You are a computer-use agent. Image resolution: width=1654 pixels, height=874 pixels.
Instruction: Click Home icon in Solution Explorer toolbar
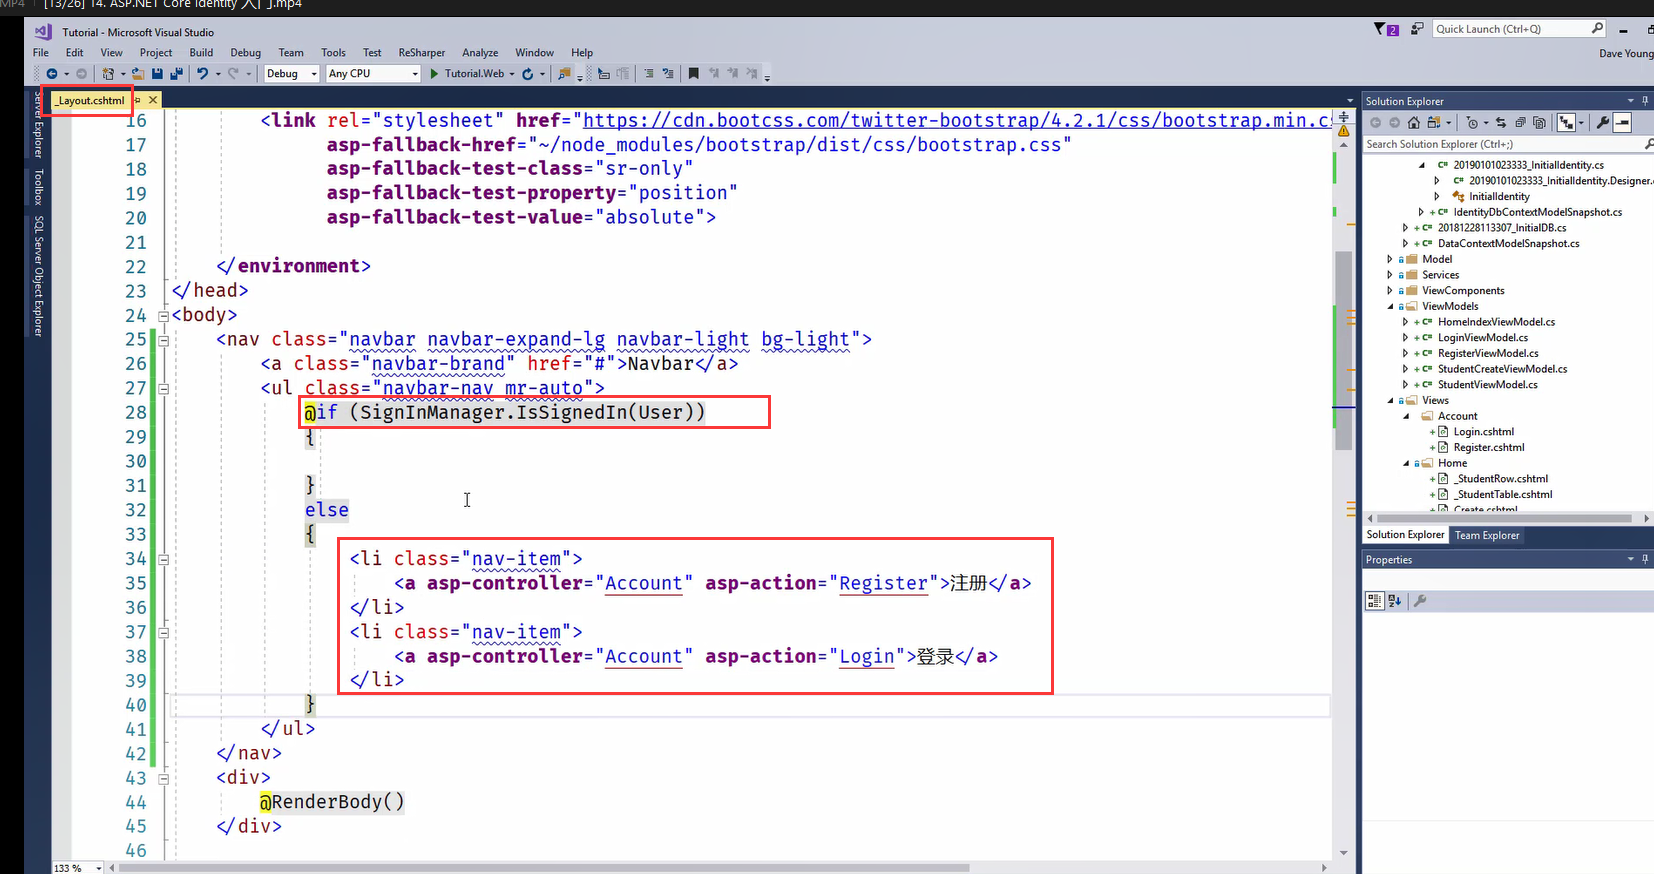tap(1413, 122)
